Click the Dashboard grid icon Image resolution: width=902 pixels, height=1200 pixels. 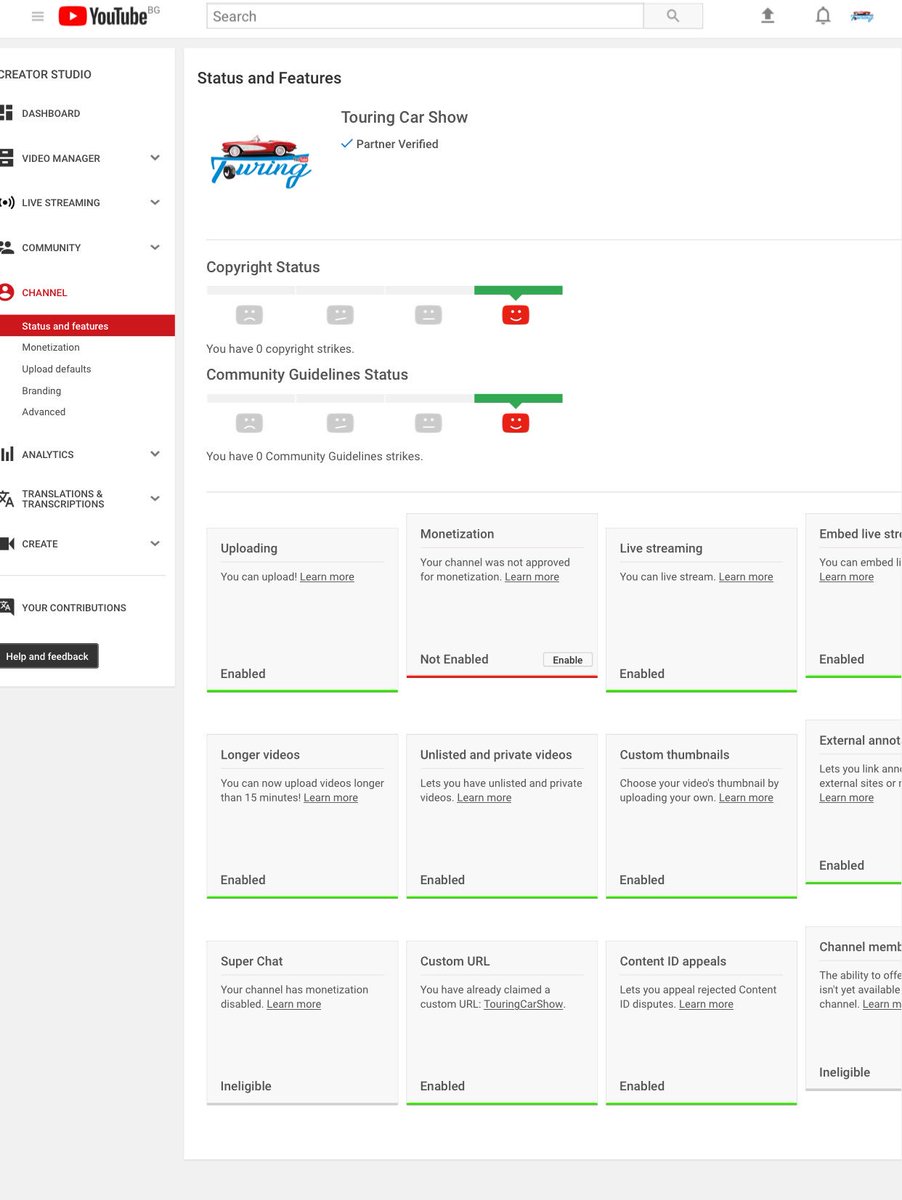coord(6,113)
